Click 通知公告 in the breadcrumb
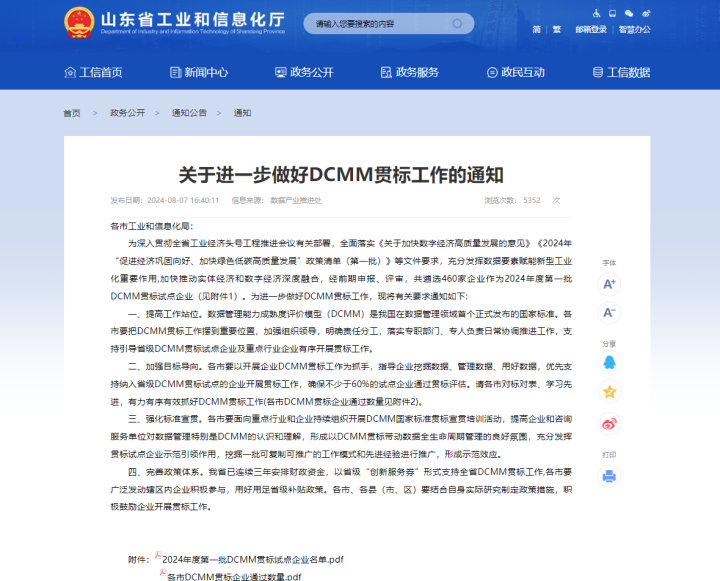This screenshot has width=720, height=581. [x=189, y=113]
